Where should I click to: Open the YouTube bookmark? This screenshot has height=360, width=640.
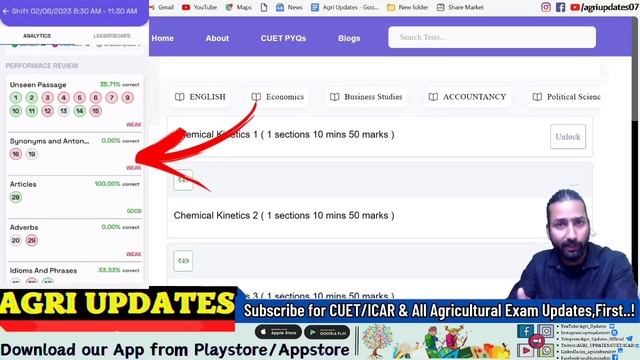coord(200,7)
